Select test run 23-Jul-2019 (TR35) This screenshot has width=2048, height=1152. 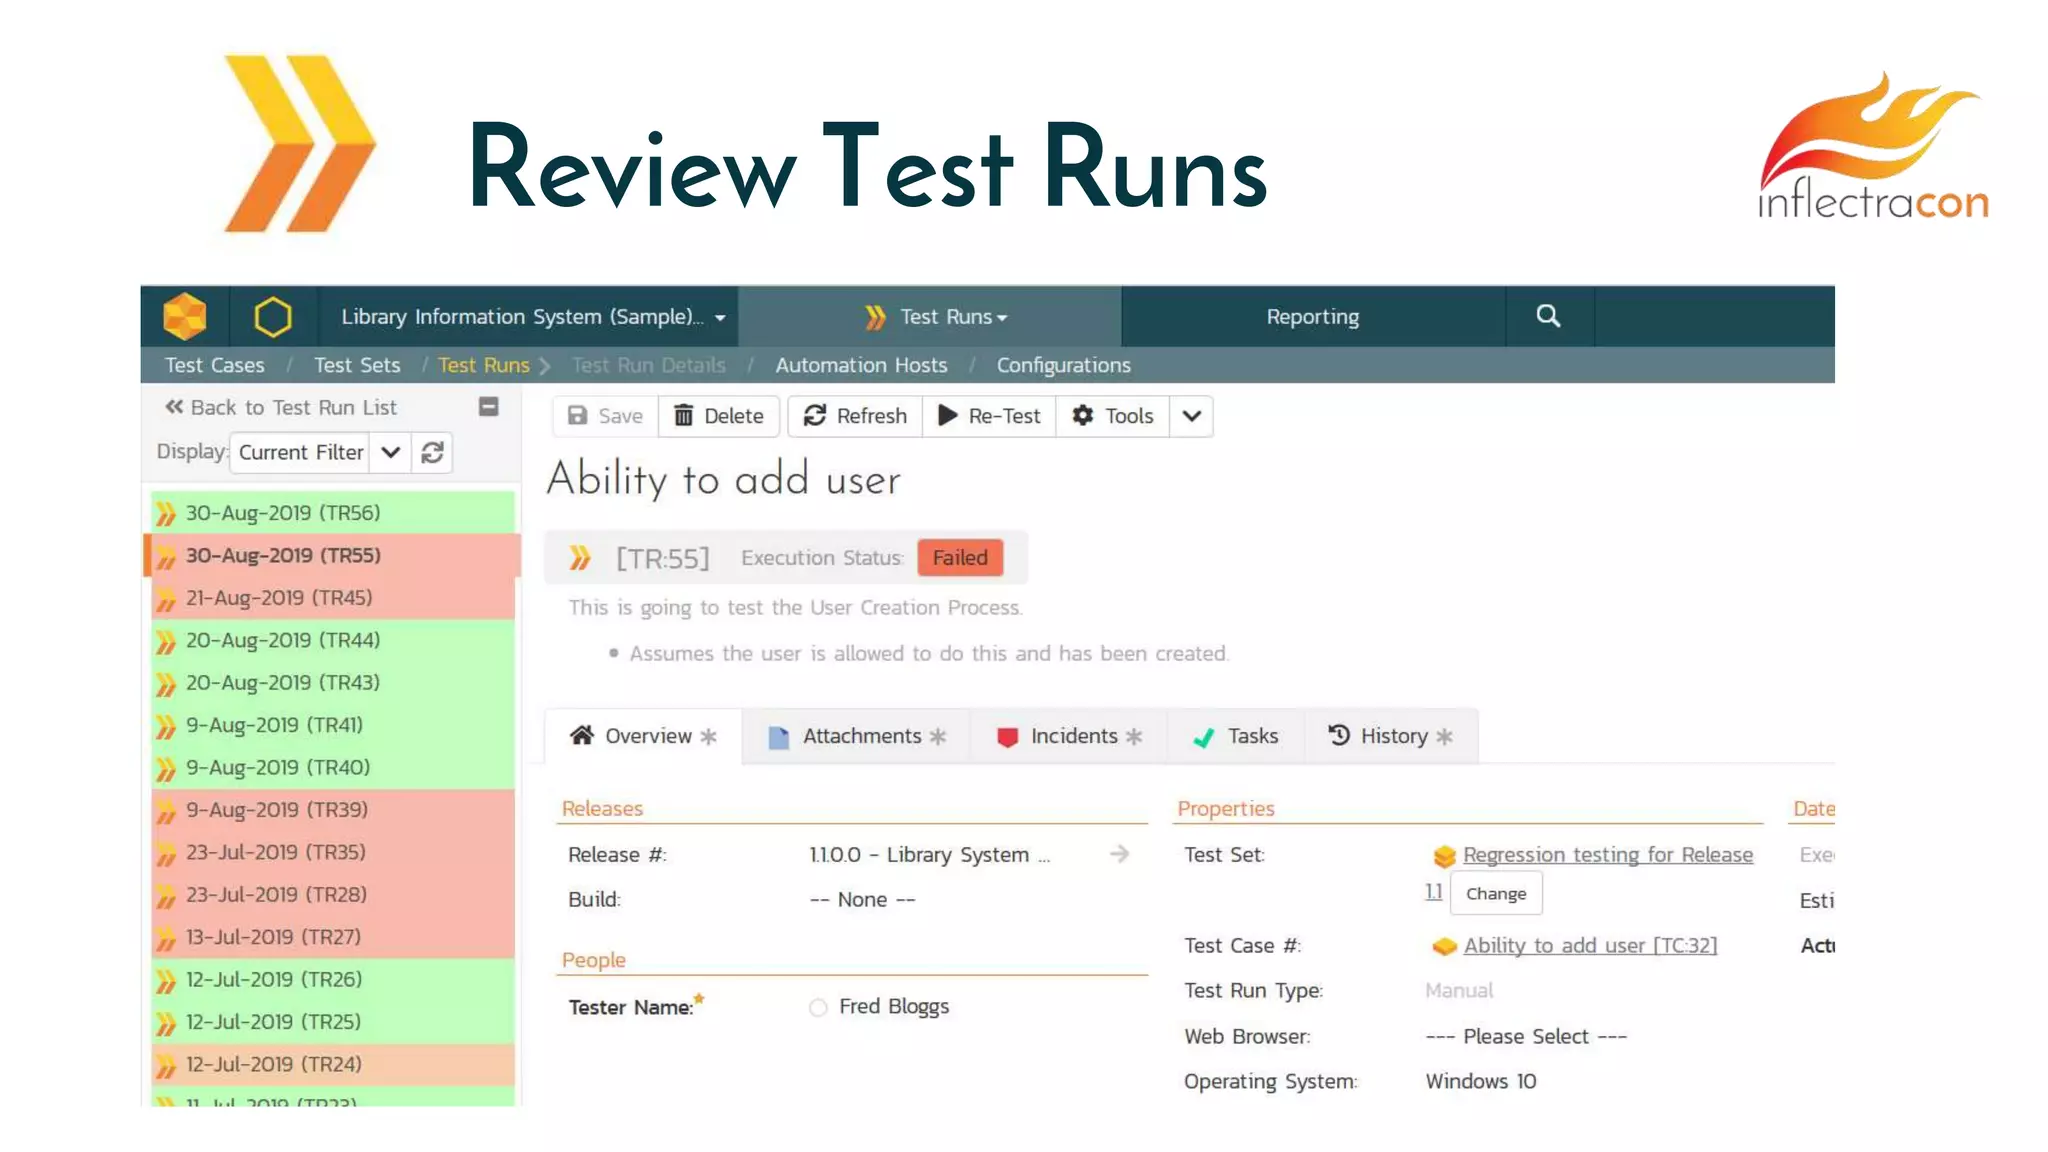(x=333, y=853)
